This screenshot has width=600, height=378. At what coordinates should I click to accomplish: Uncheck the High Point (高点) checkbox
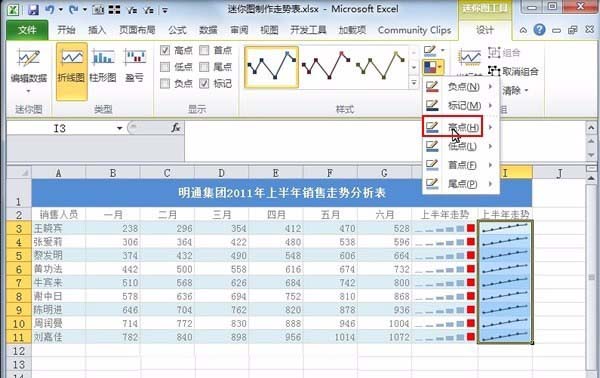165,50
